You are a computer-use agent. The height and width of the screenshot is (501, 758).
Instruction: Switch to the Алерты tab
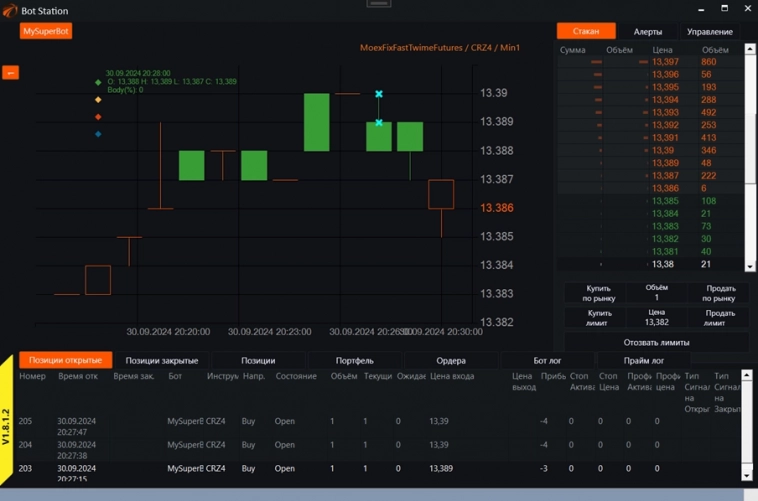pyautogui.click(x=648, y=32)
